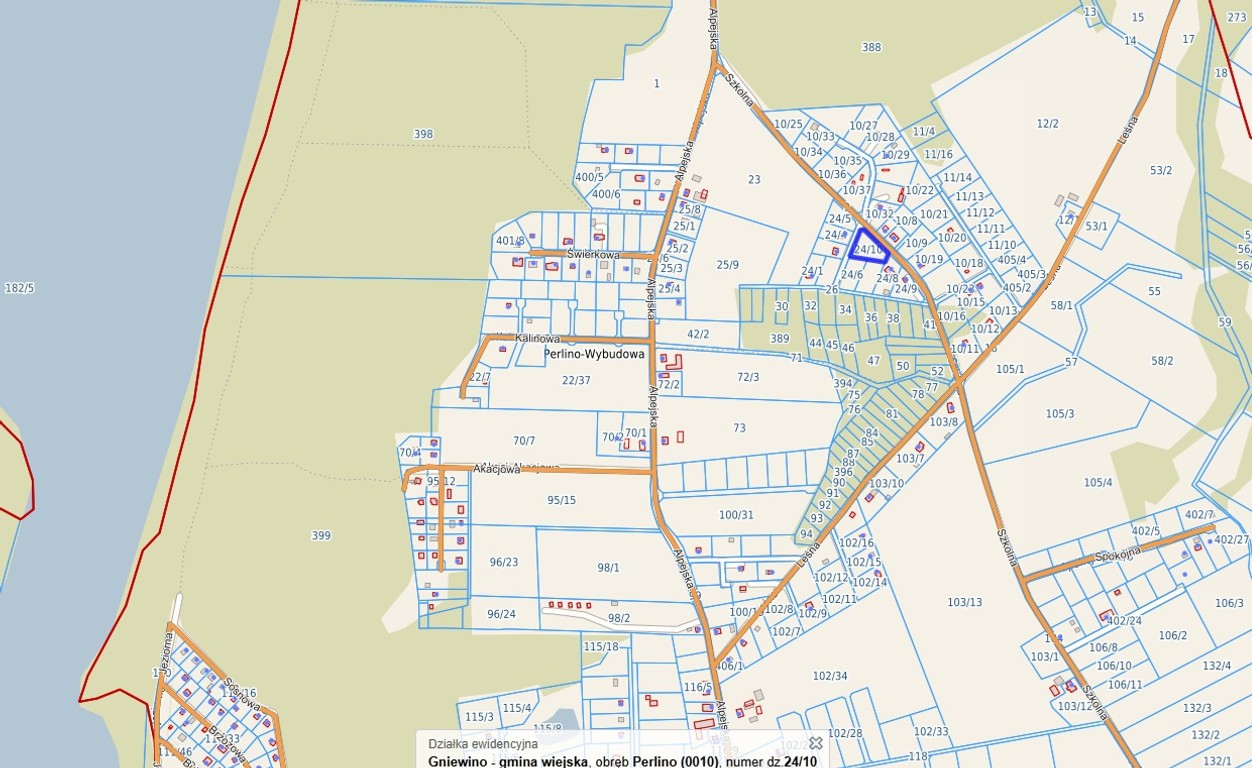Select the highlighted parcel 24/10 on map
The image size is (1252, 768).
tap(870, 246)
